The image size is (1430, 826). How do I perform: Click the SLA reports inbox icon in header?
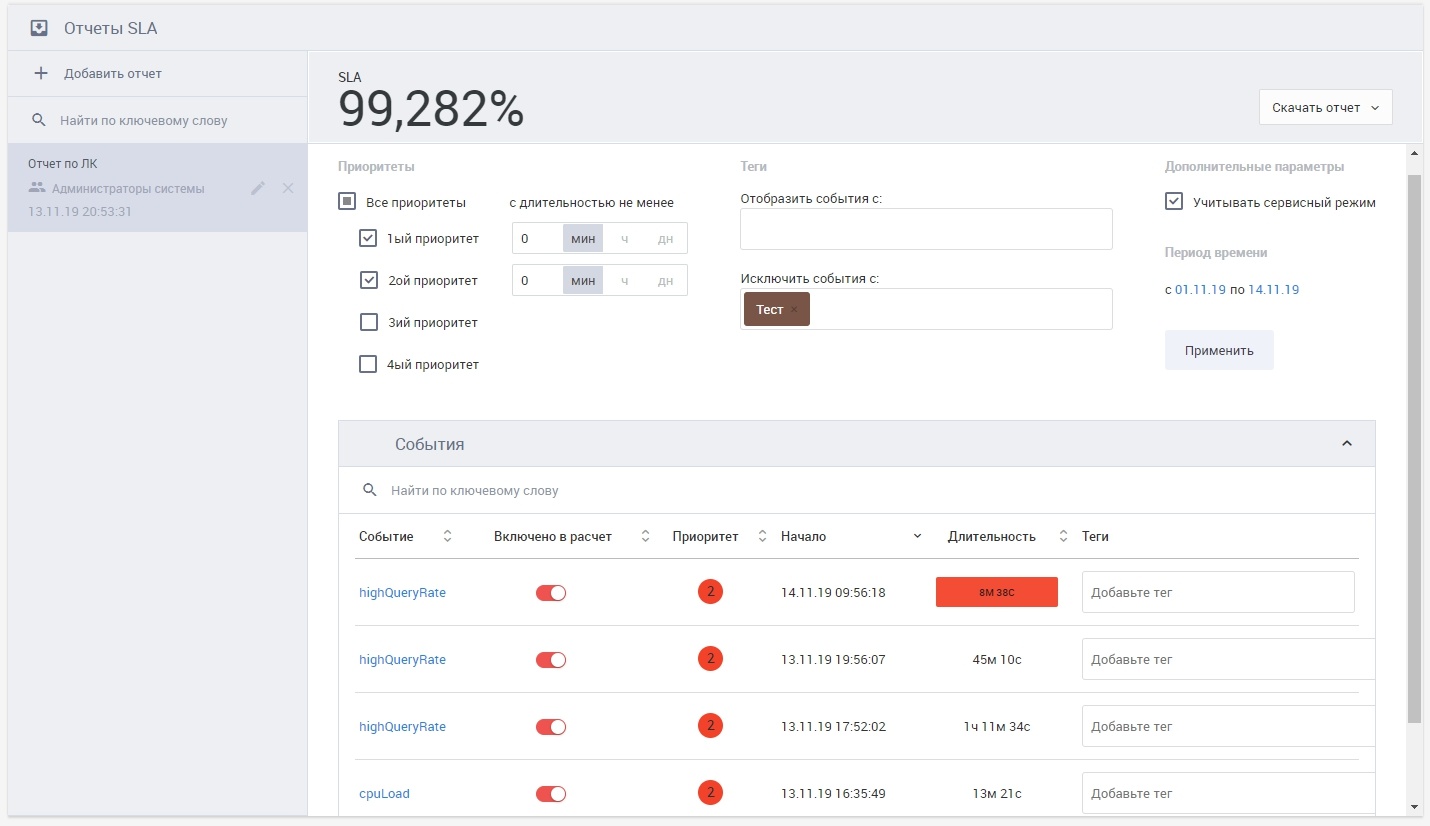pyautogui.click(x=39, y=28)
